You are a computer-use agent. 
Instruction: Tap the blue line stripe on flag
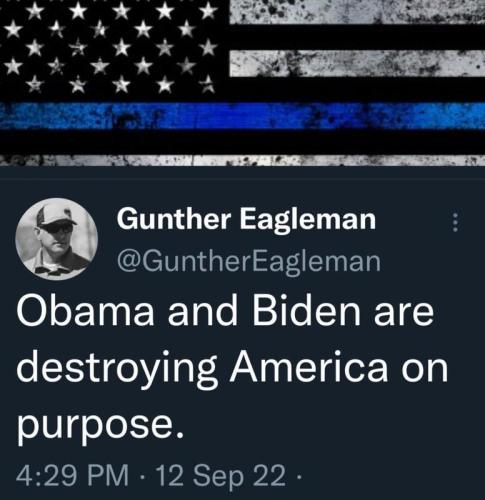click(x=242, y=116)
